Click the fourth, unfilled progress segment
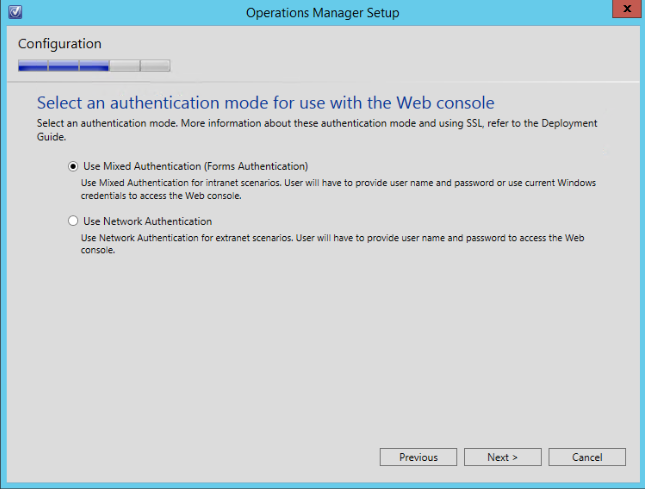 click(125, 66)
